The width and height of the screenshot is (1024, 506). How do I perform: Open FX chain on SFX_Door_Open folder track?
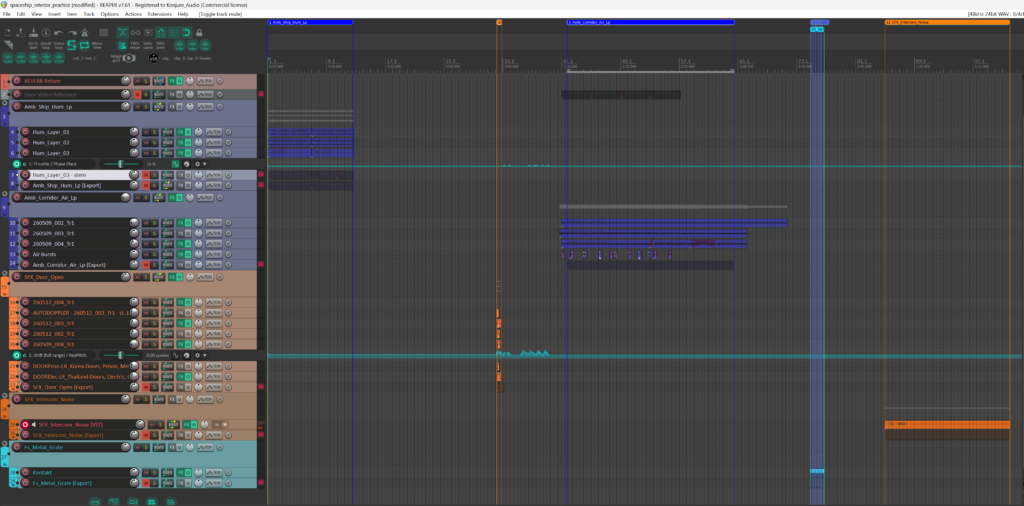tap(172, 277)
